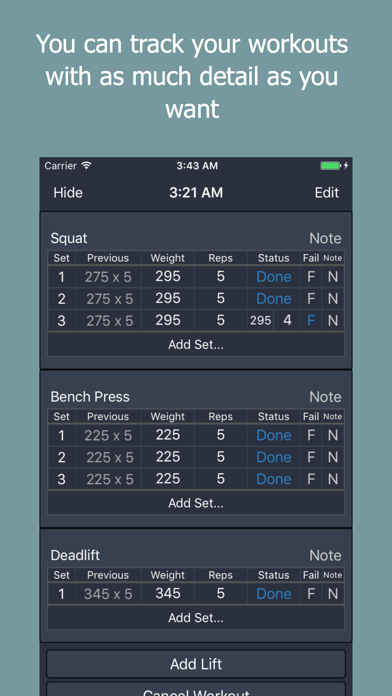Tap the Bench Press lift name
This screenshot has height=696, width=392.
(90, 397)
